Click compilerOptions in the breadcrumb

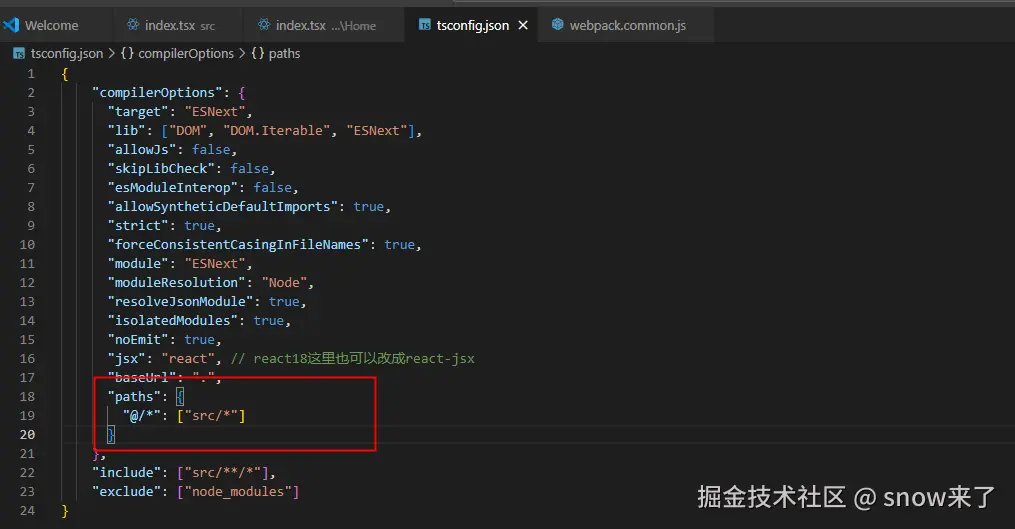coord(186,53)
